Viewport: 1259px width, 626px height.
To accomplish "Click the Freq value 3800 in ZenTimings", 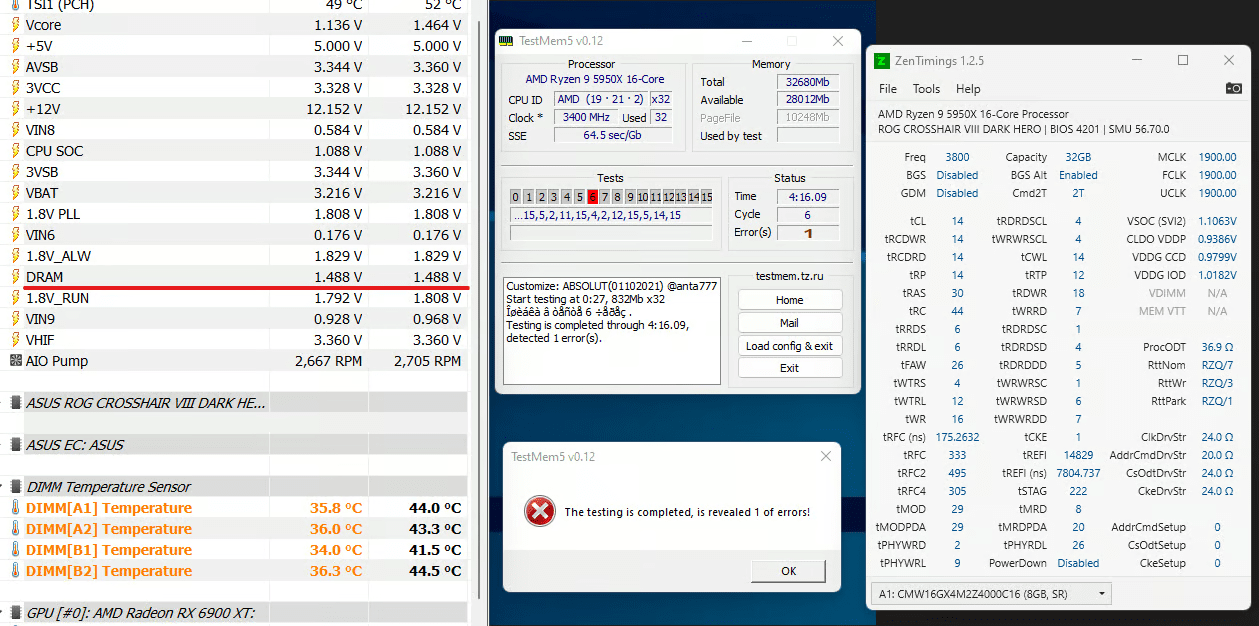I will tap(957, 157).
